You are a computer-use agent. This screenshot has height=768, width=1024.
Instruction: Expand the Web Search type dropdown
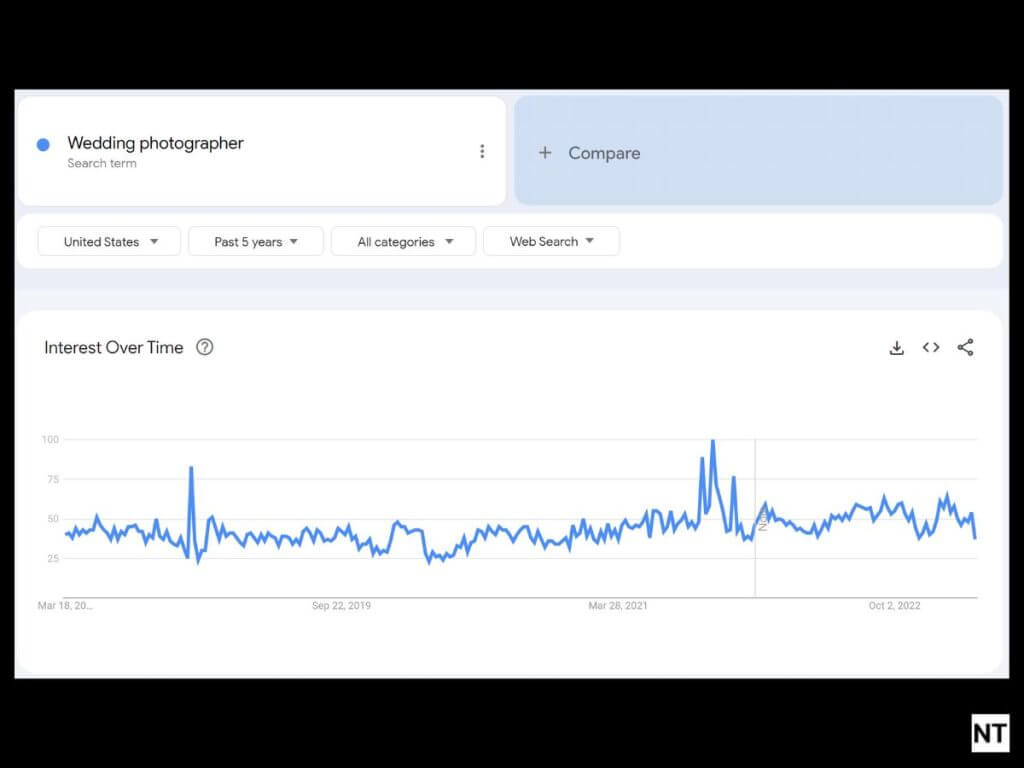551,241
